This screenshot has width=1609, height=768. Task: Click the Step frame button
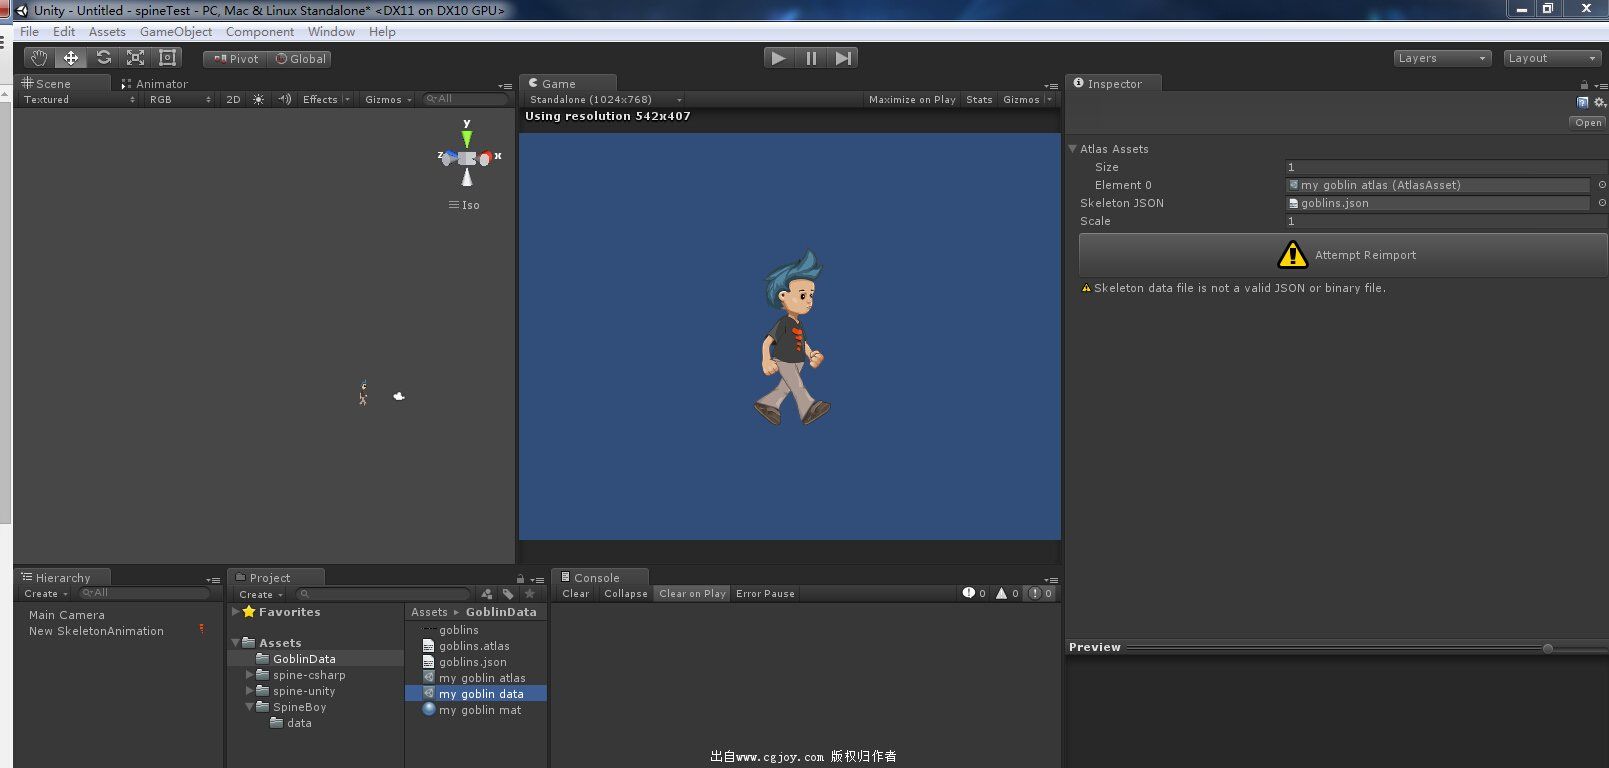(x=843, y=58)
